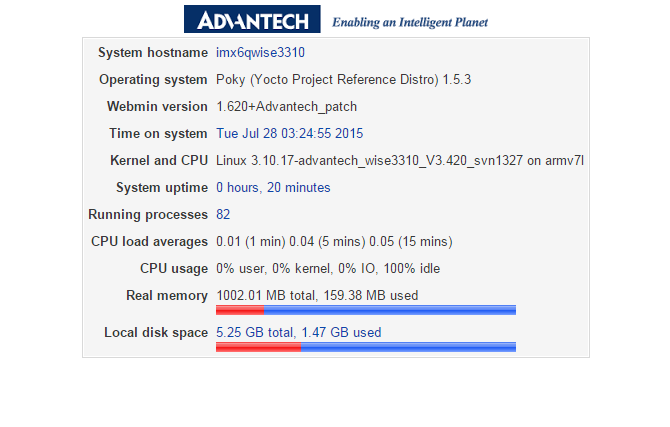Open the running processes count 82
The height and width of the screenshot is (427, 670).
224,214
